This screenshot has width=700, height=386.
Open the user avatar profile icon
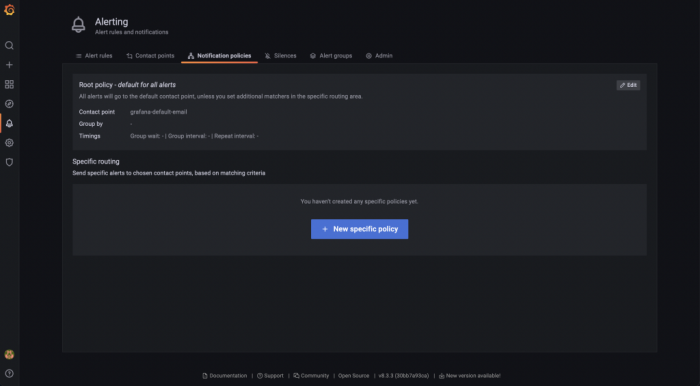[x=9, y=354]
